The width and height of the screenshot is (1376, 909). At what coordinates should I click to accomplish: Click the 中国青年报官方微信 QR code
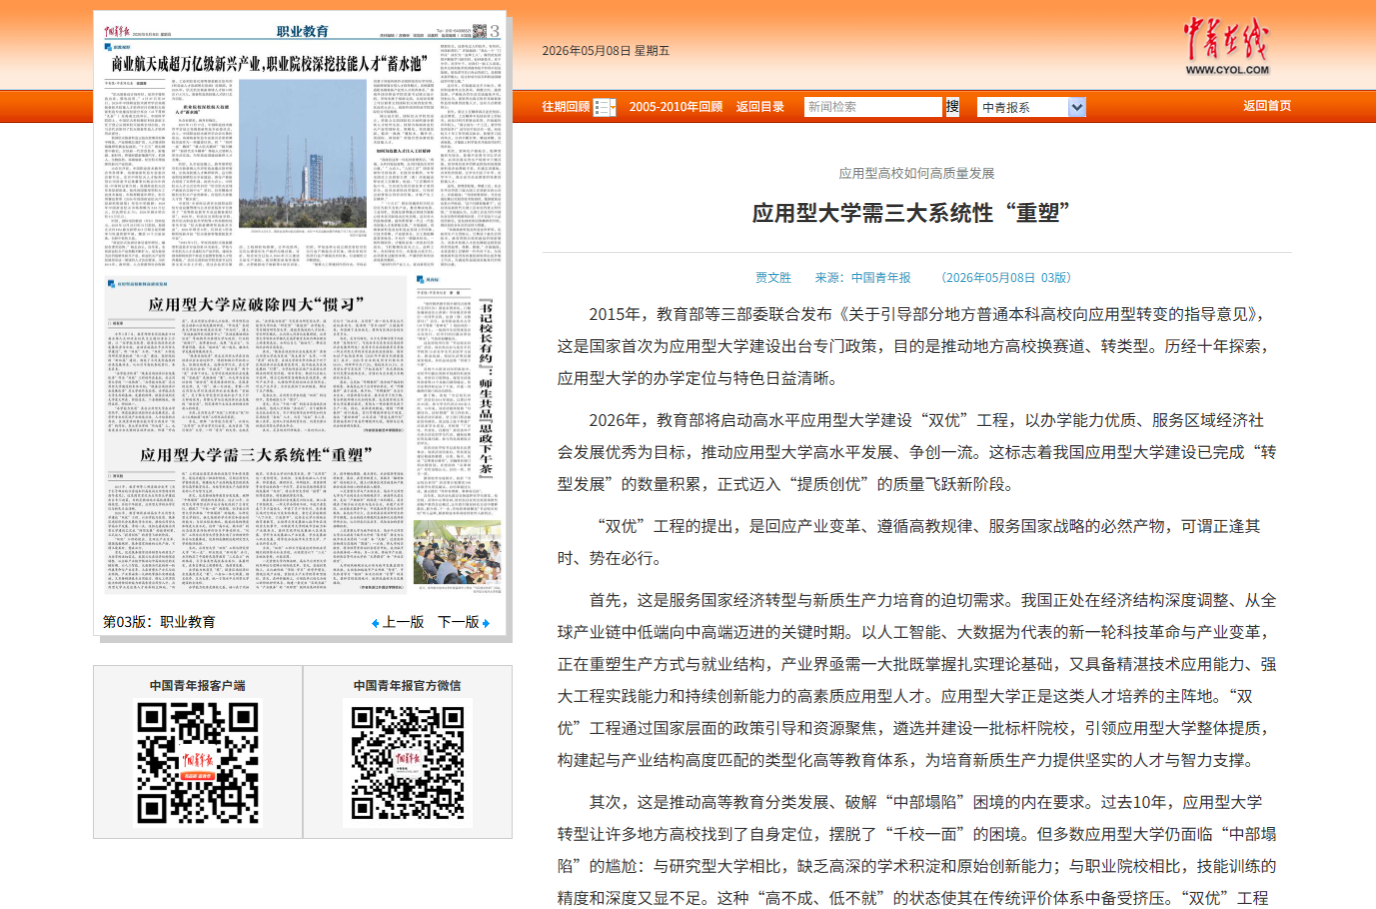pos(408,763)
